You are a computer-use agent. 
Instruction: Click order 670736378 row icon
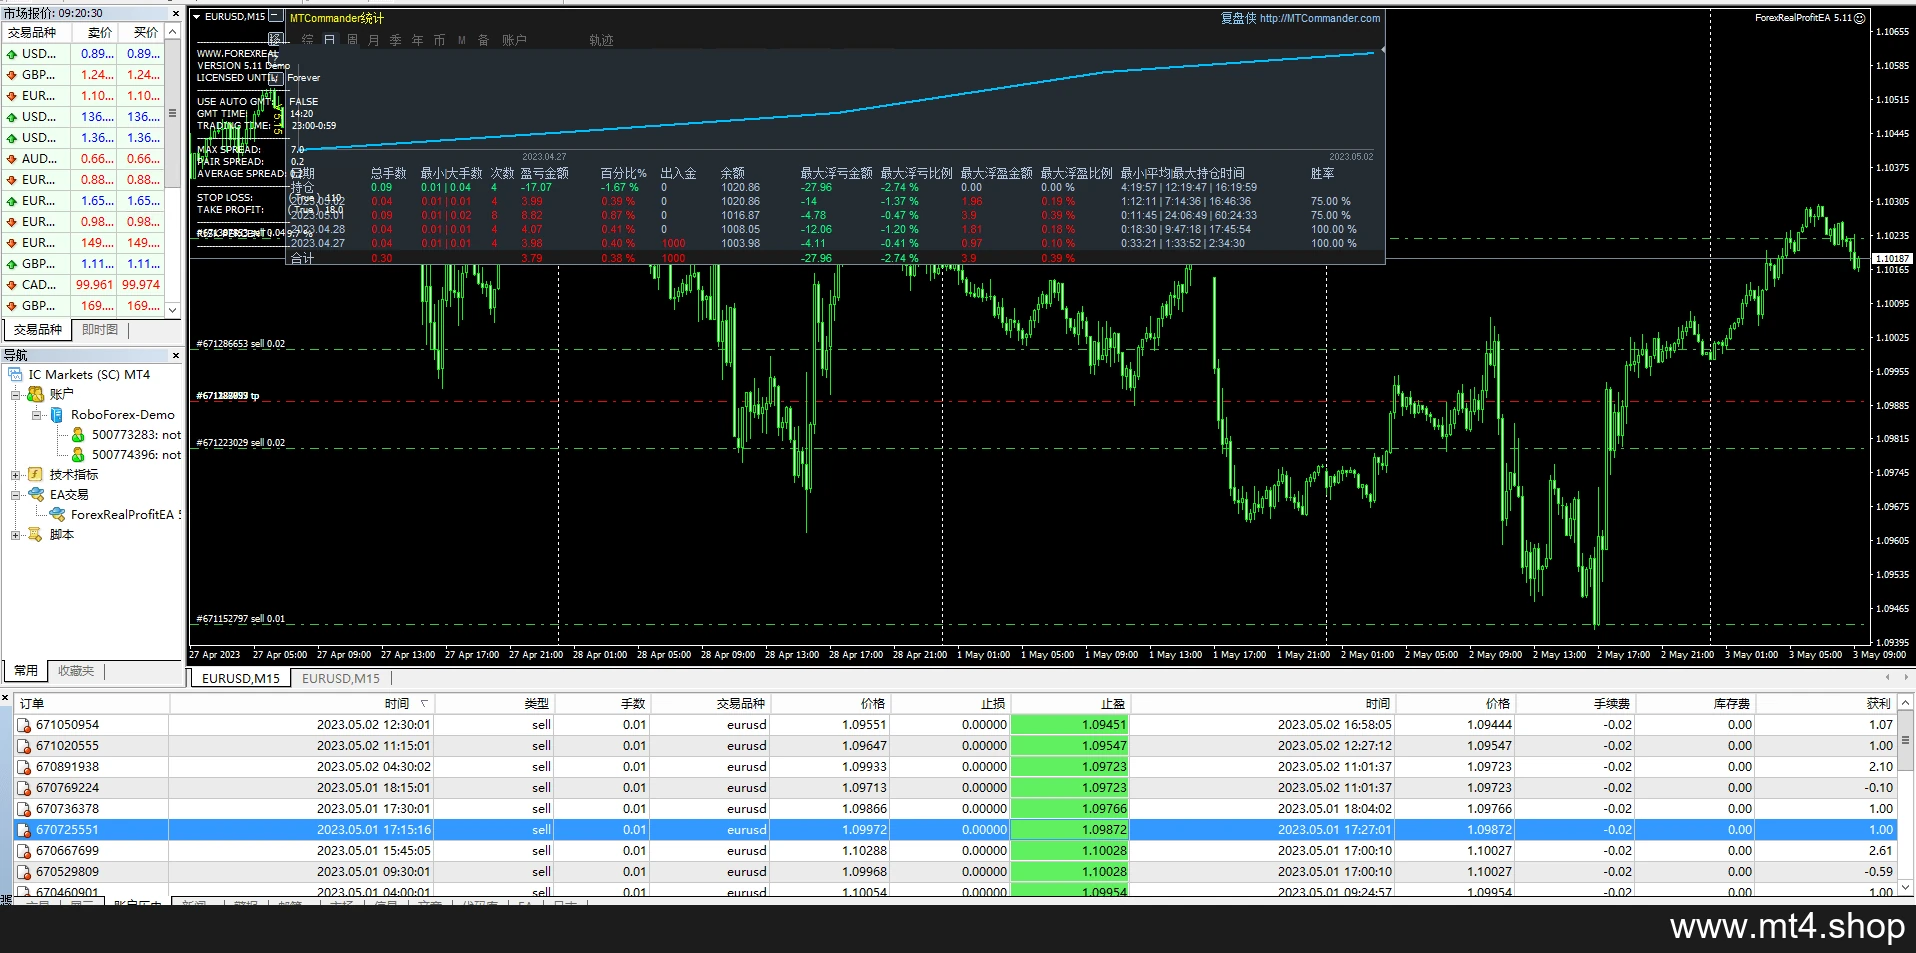(x=24, y=809)
